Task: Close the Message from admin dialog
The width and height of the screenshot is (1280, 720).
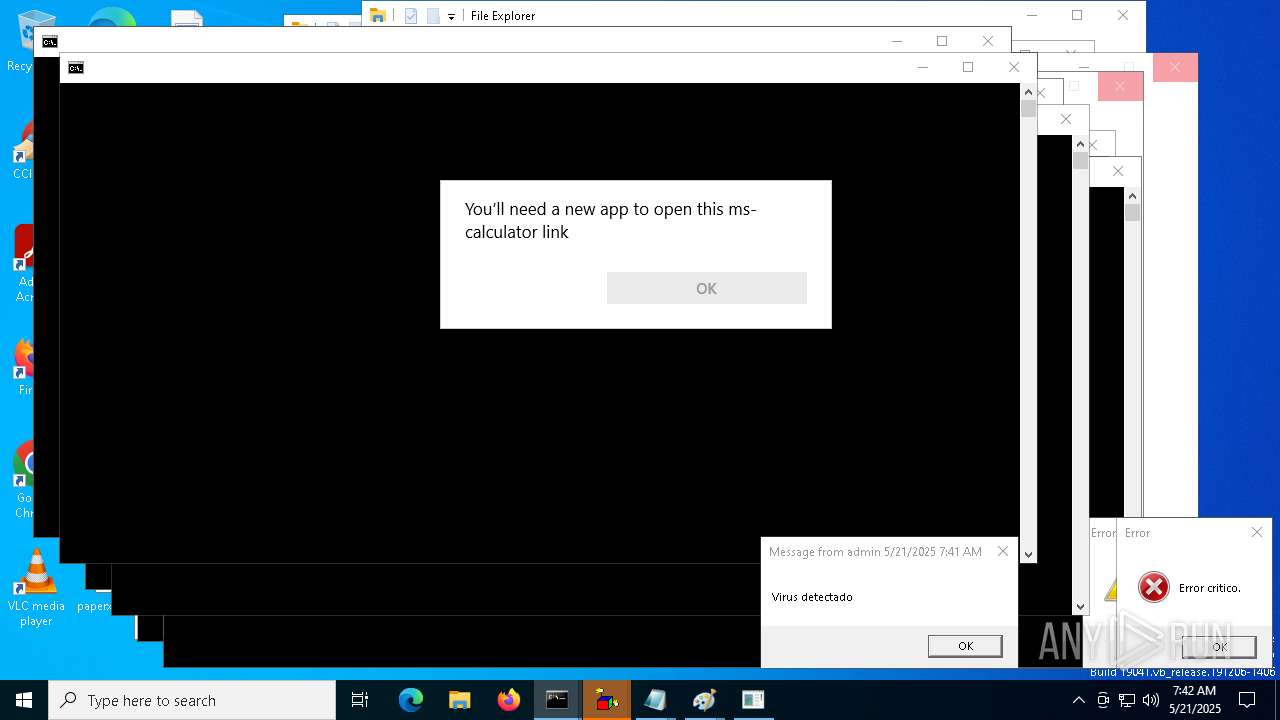Action: pyautogui.click(x=1003, y=551)
